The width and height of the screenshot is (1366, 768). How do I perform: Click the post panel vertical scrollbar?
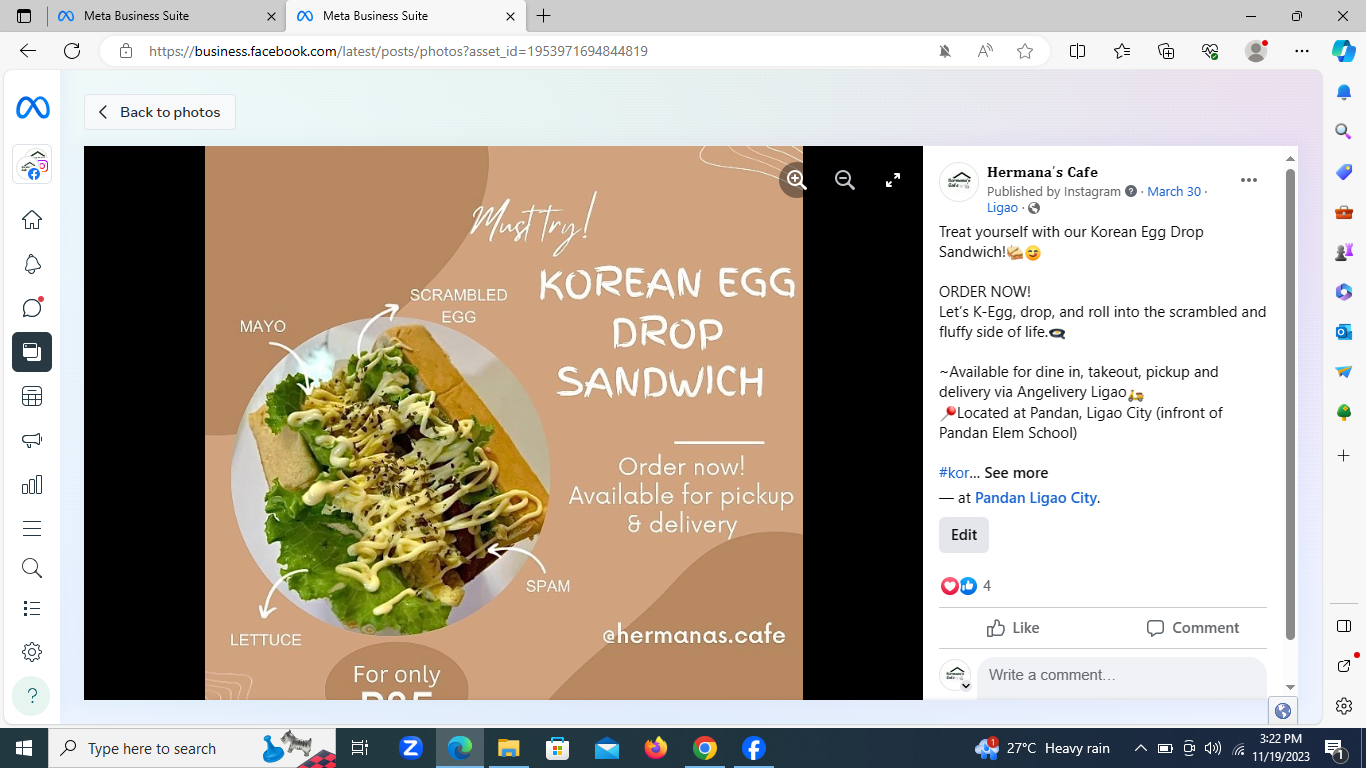(1290, 404)
